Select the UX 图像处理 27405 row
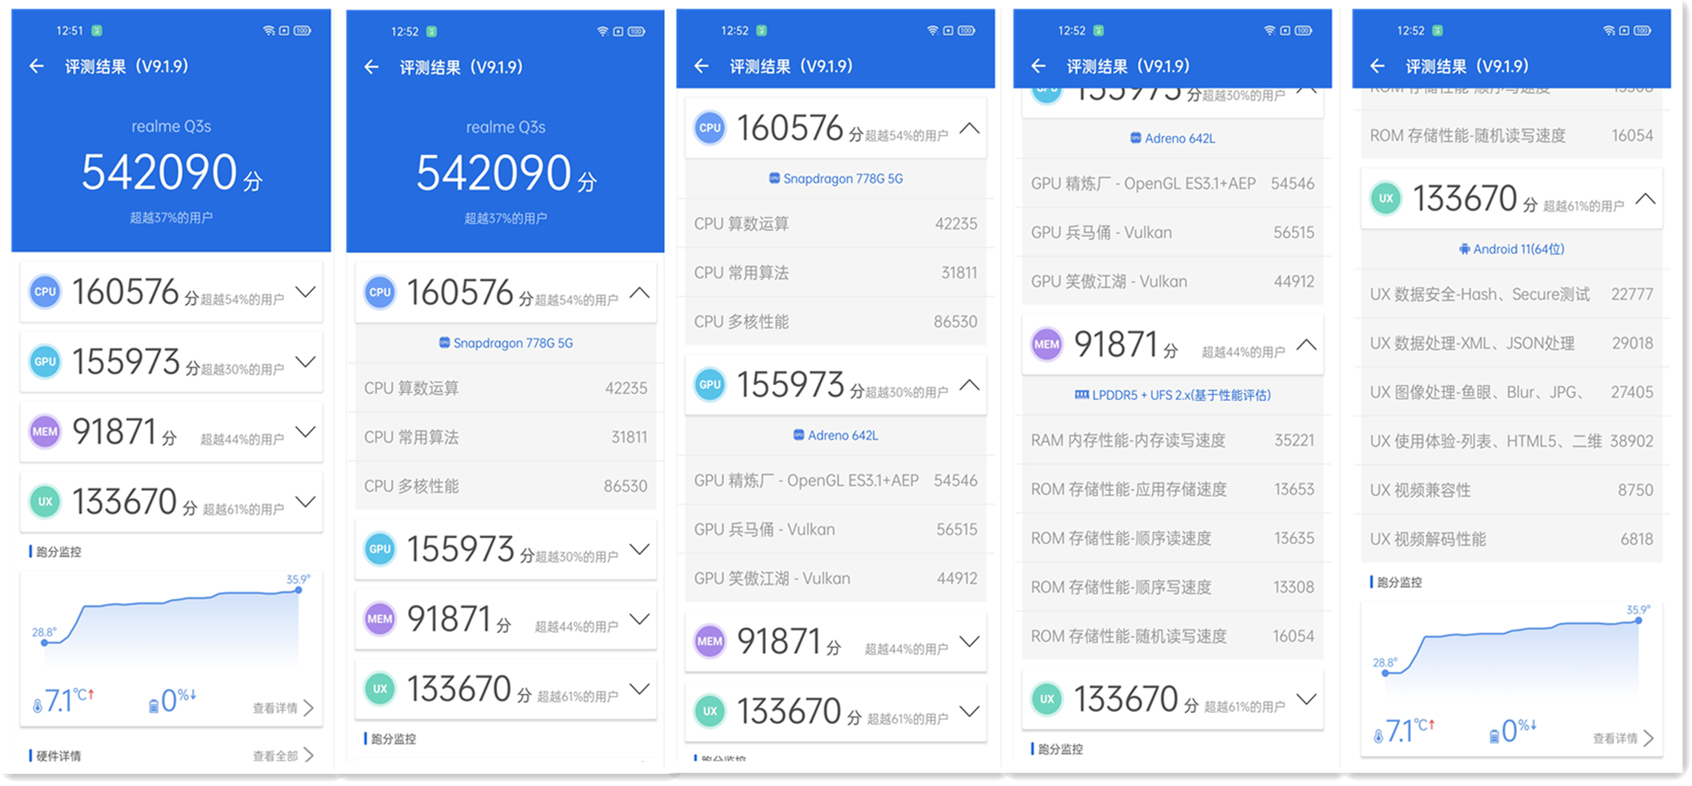This screenshot has width=1692, height=786. click(1512, 393)
